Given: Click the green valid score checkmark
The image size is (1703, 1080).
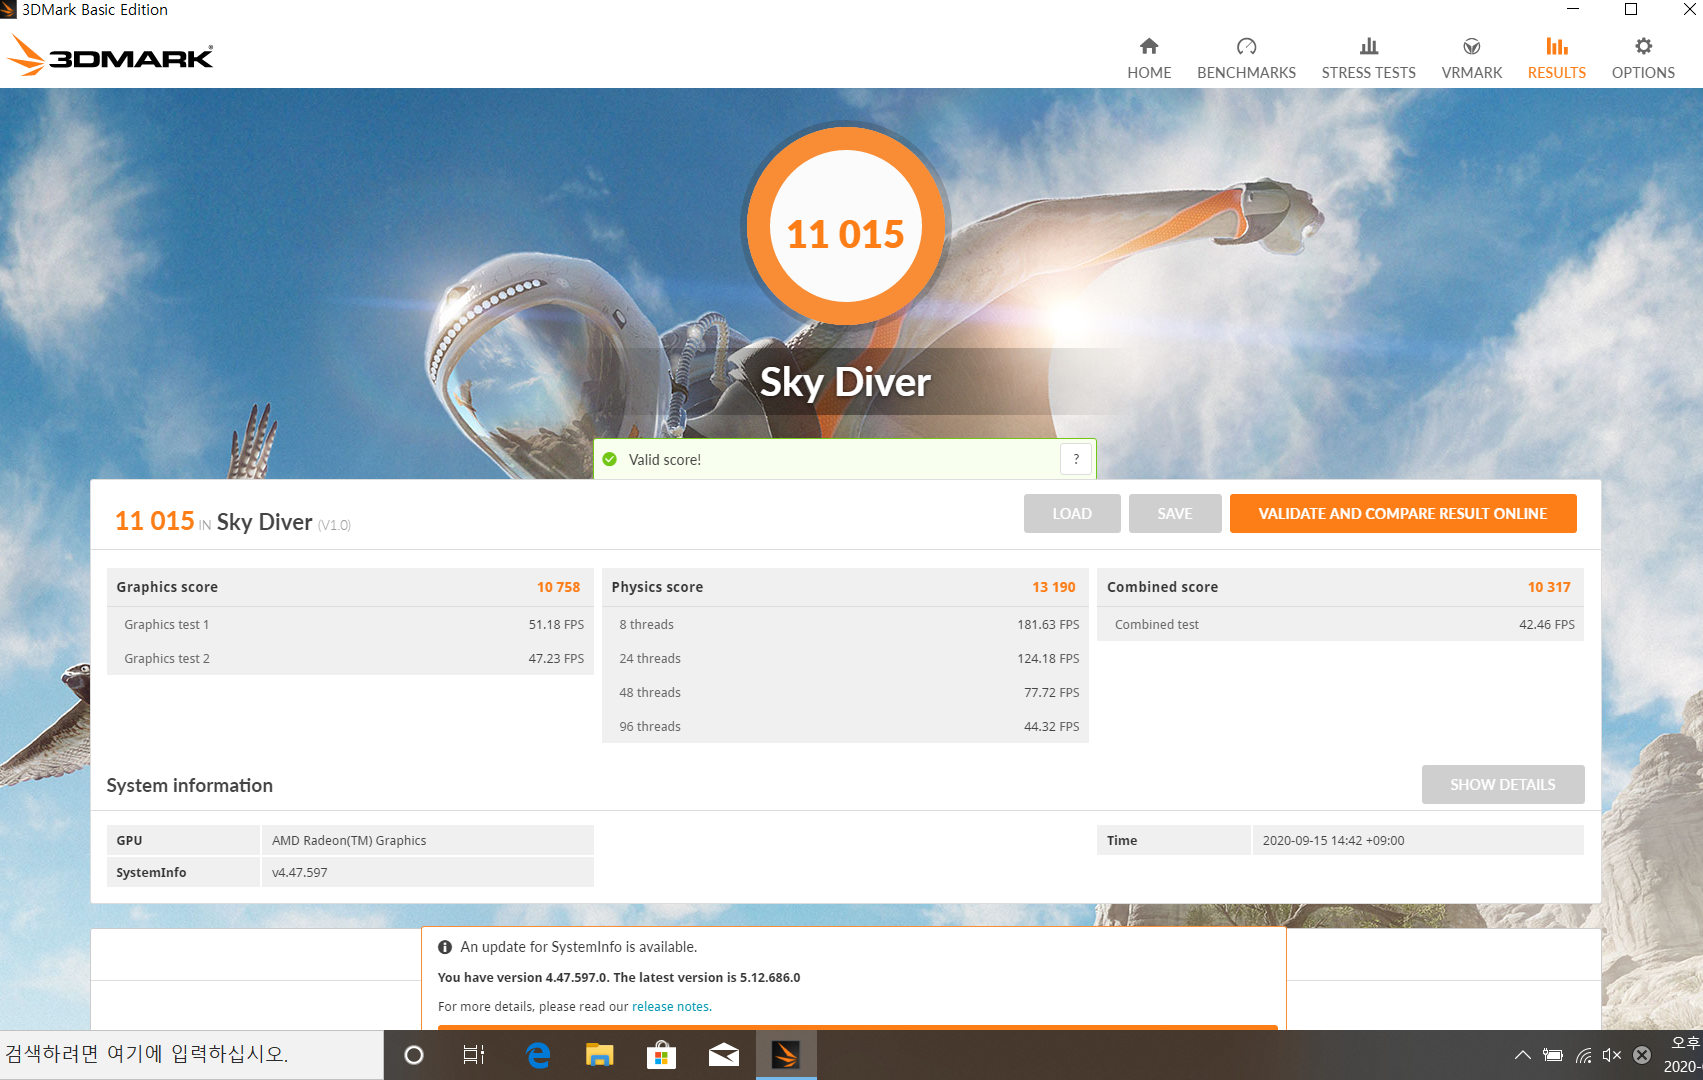Looking at the screenshot, I should pos(610,459).
